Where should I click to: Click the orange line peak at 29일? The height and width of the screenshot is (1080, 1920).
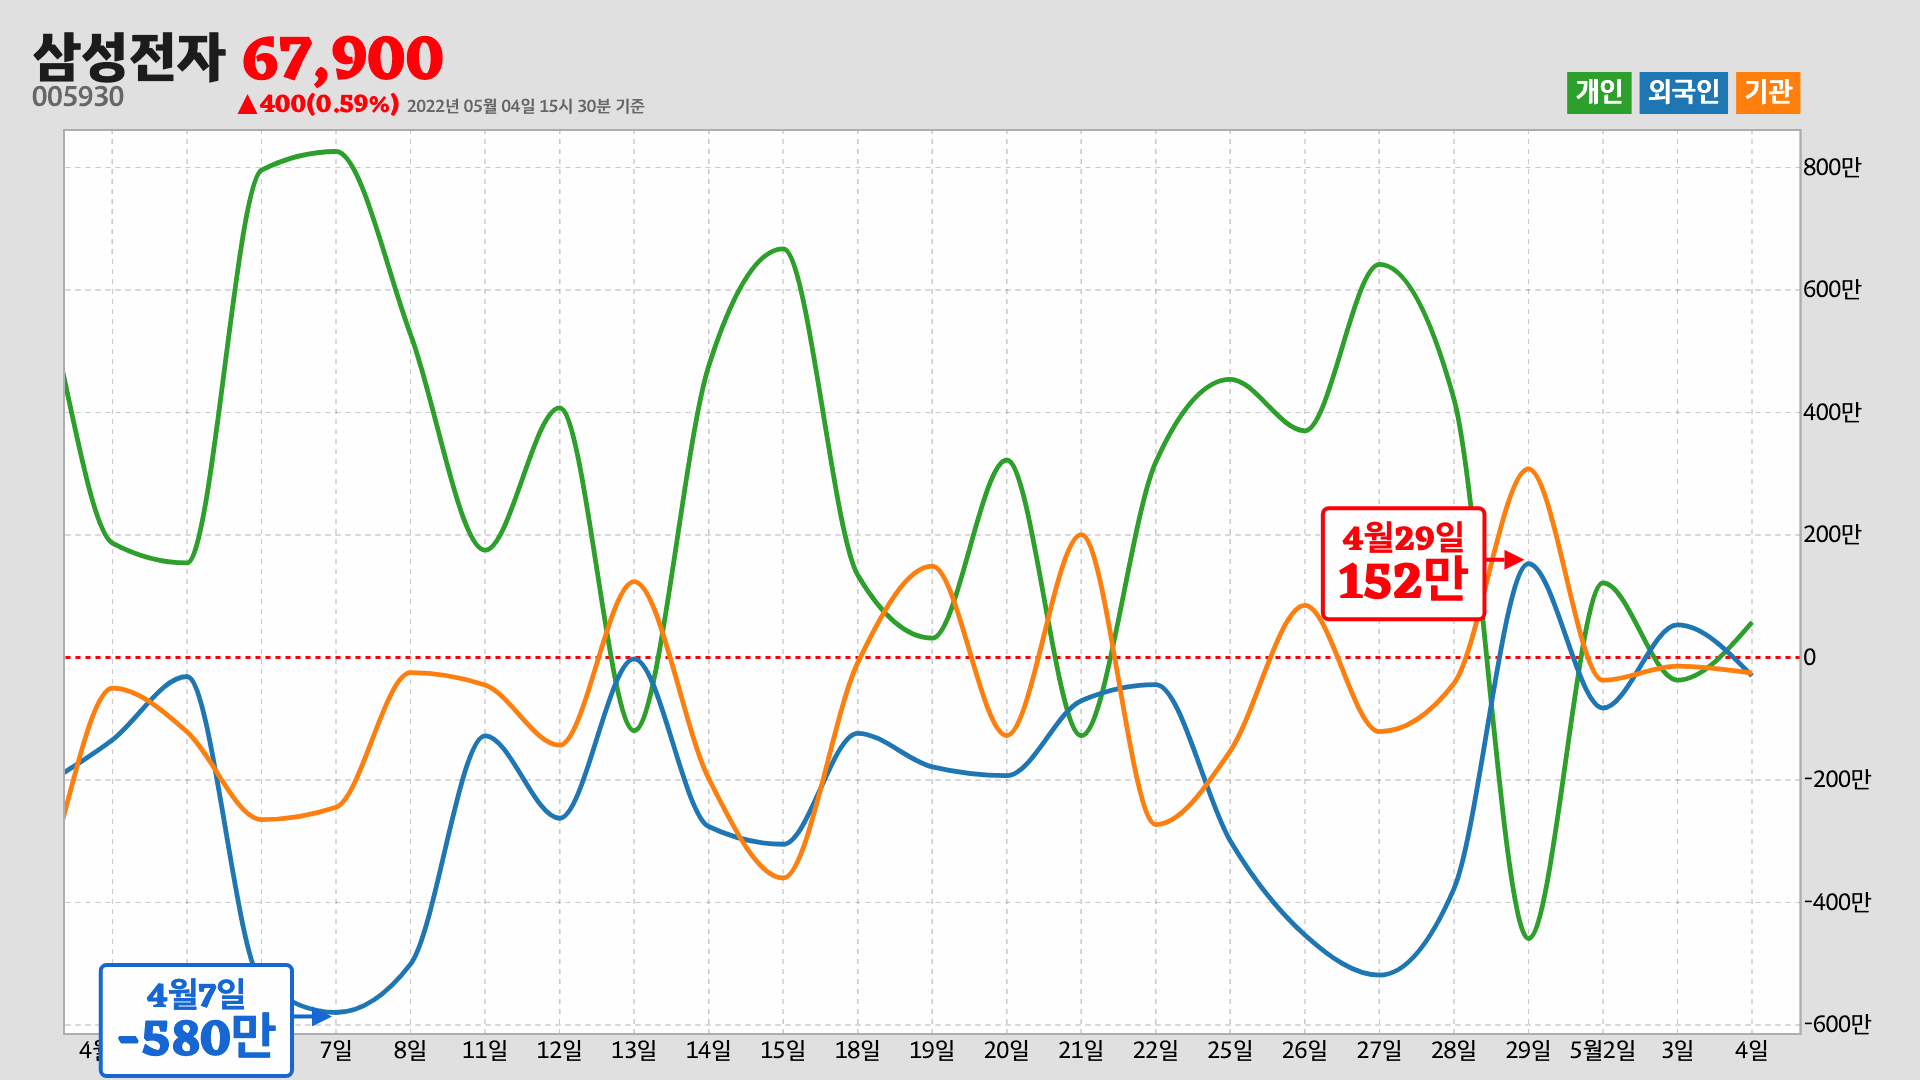[x=1528, y=469]
